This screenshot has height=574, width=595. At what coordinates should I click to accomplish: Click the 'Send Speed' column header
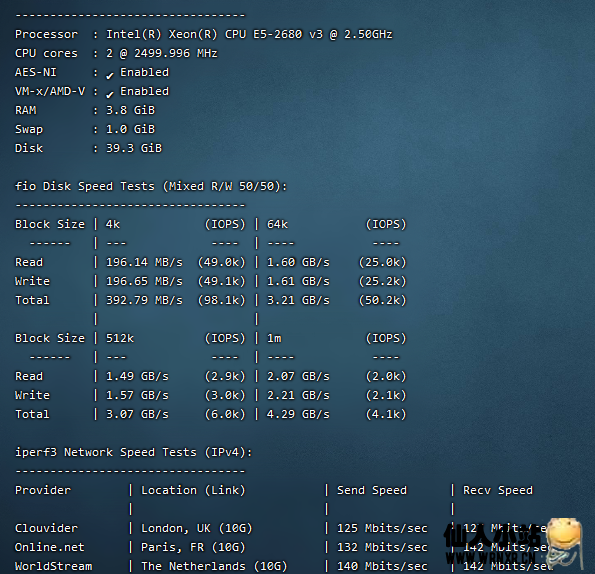tap(372, 490)
